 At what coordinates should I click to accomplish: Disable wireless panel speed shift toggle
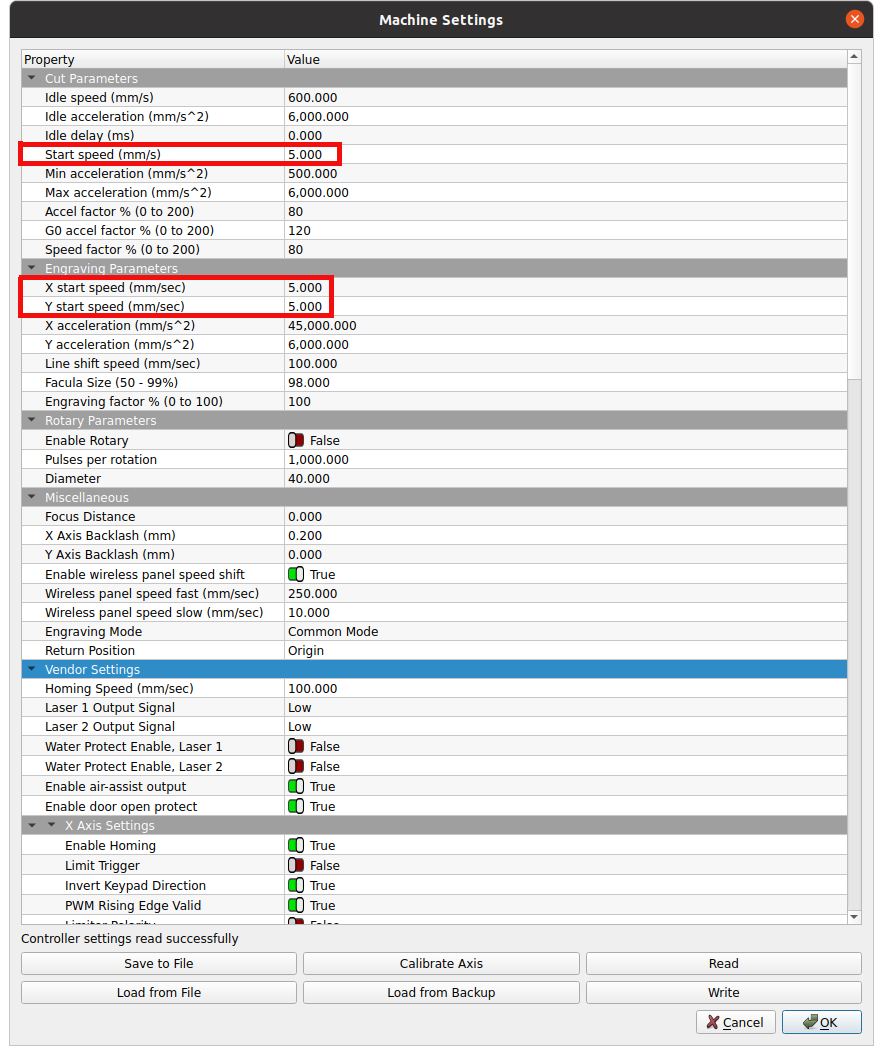pos(296,575)
